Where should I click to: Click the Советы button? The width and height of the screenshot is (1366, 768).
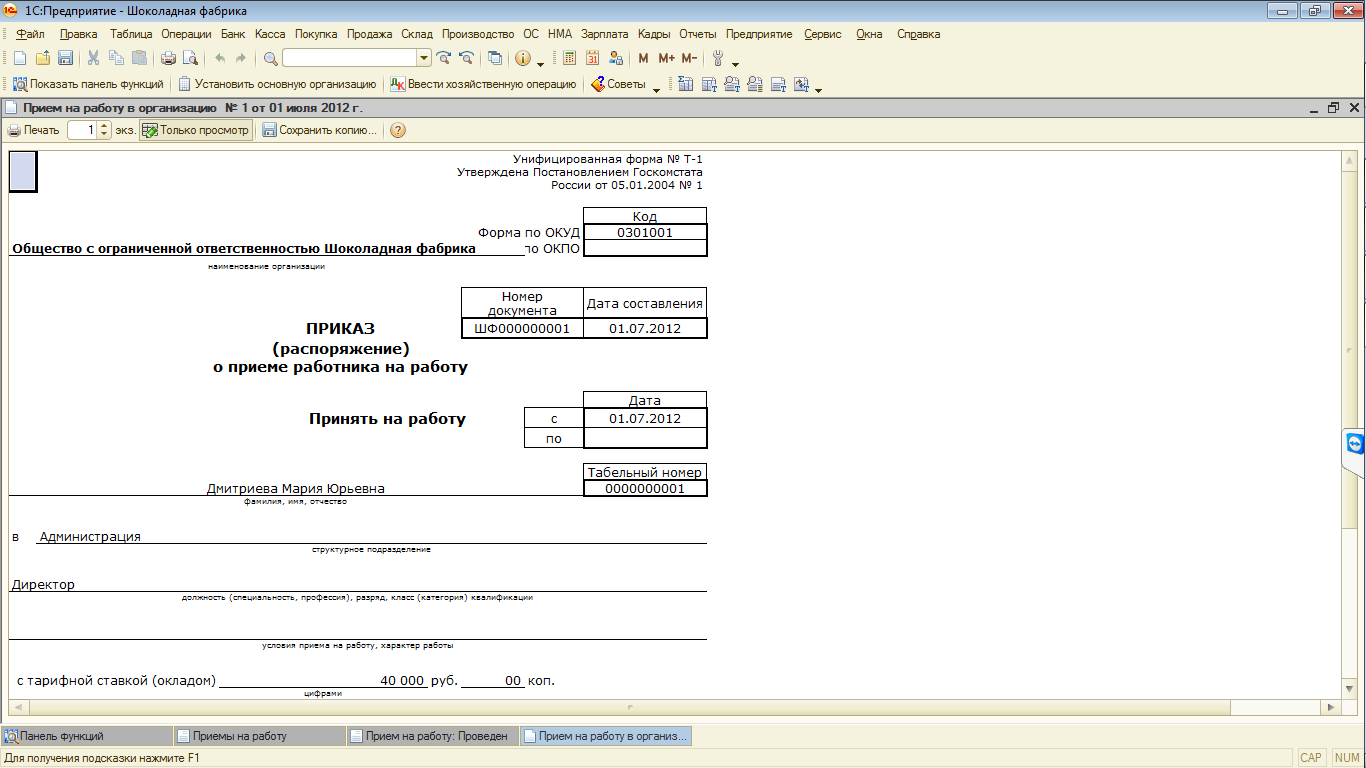point(618,84)
